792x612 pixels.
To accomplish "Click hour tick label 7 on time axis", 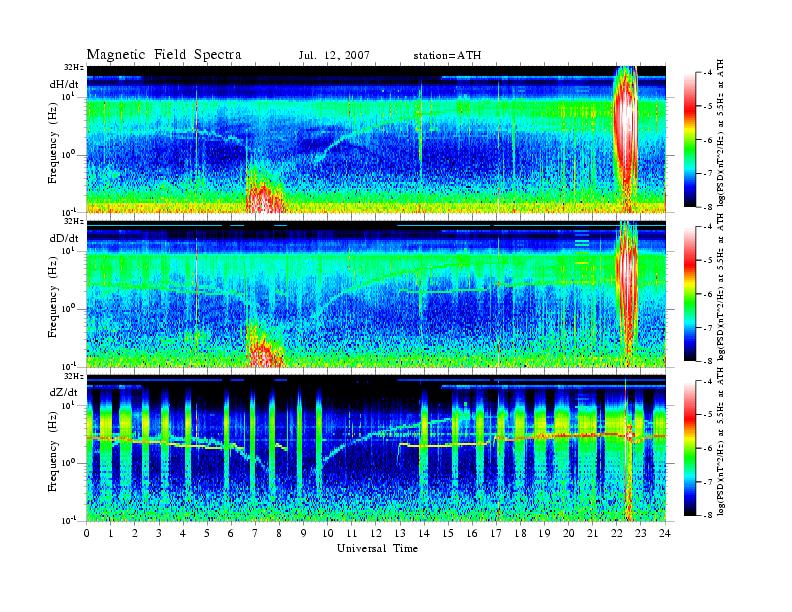I will click(255, 533).
